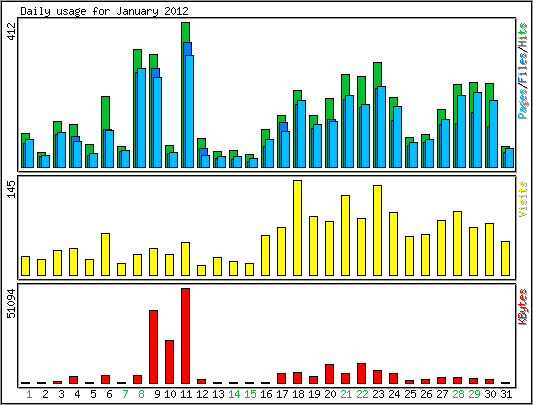
Task: Click the red KBytes bar for day 9
Action: point(154,347)
